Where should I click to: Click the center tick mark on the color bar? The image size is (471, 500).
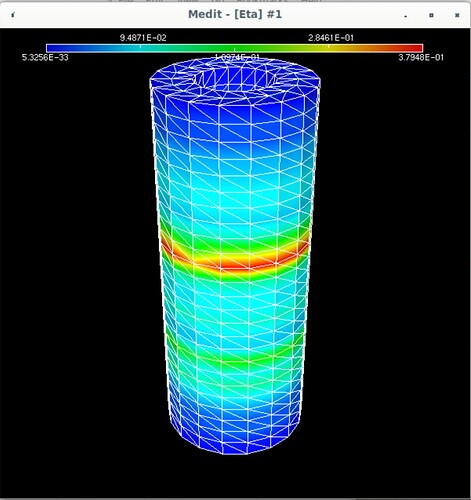pyautogui.click(x=234, y=50)
